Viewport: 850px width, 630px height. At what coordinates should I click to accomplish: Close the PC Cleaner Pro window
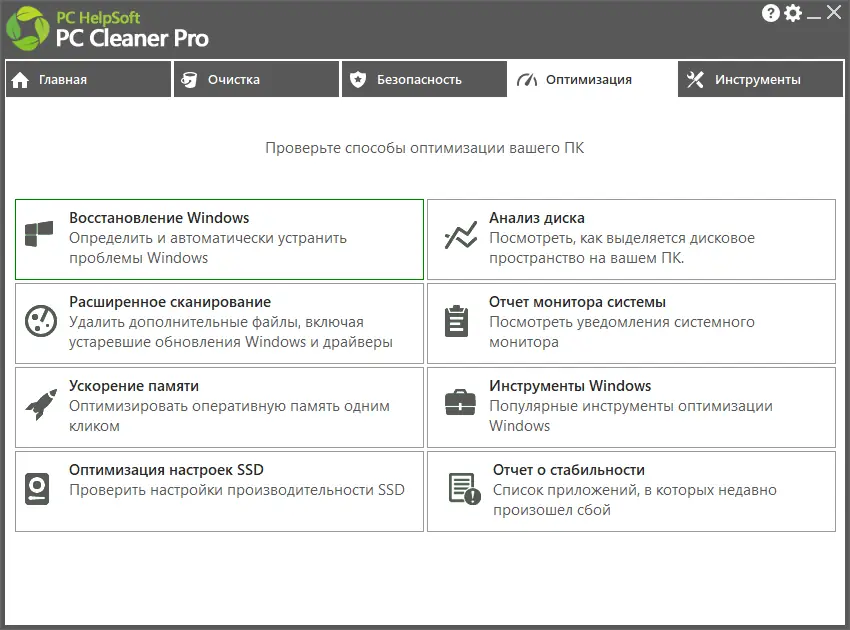pyautogui.click(x=834, y=12)
